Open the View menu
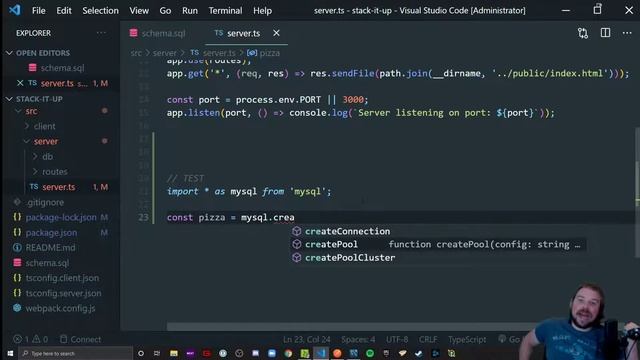This screenshot has height=360, width=640. [x=139, y=11]
